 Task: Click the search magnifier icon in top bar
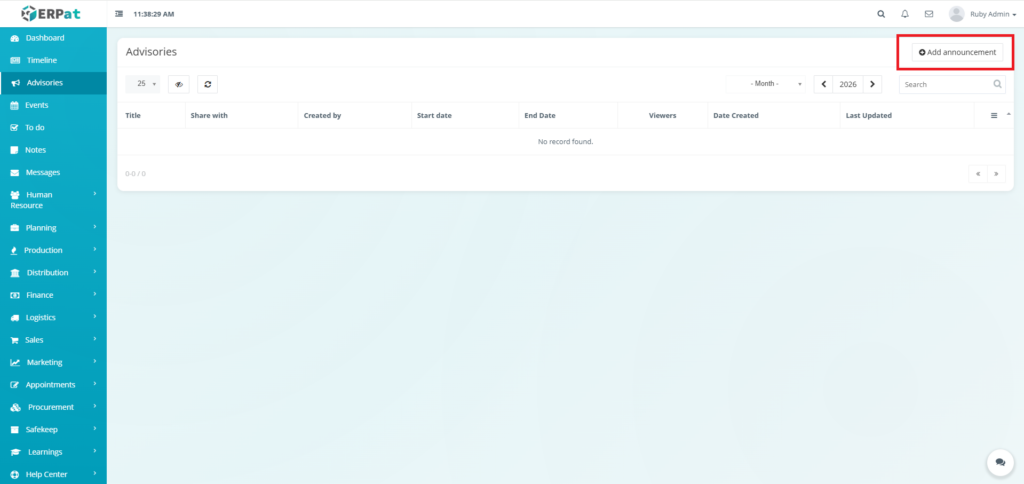pos(880,14)
